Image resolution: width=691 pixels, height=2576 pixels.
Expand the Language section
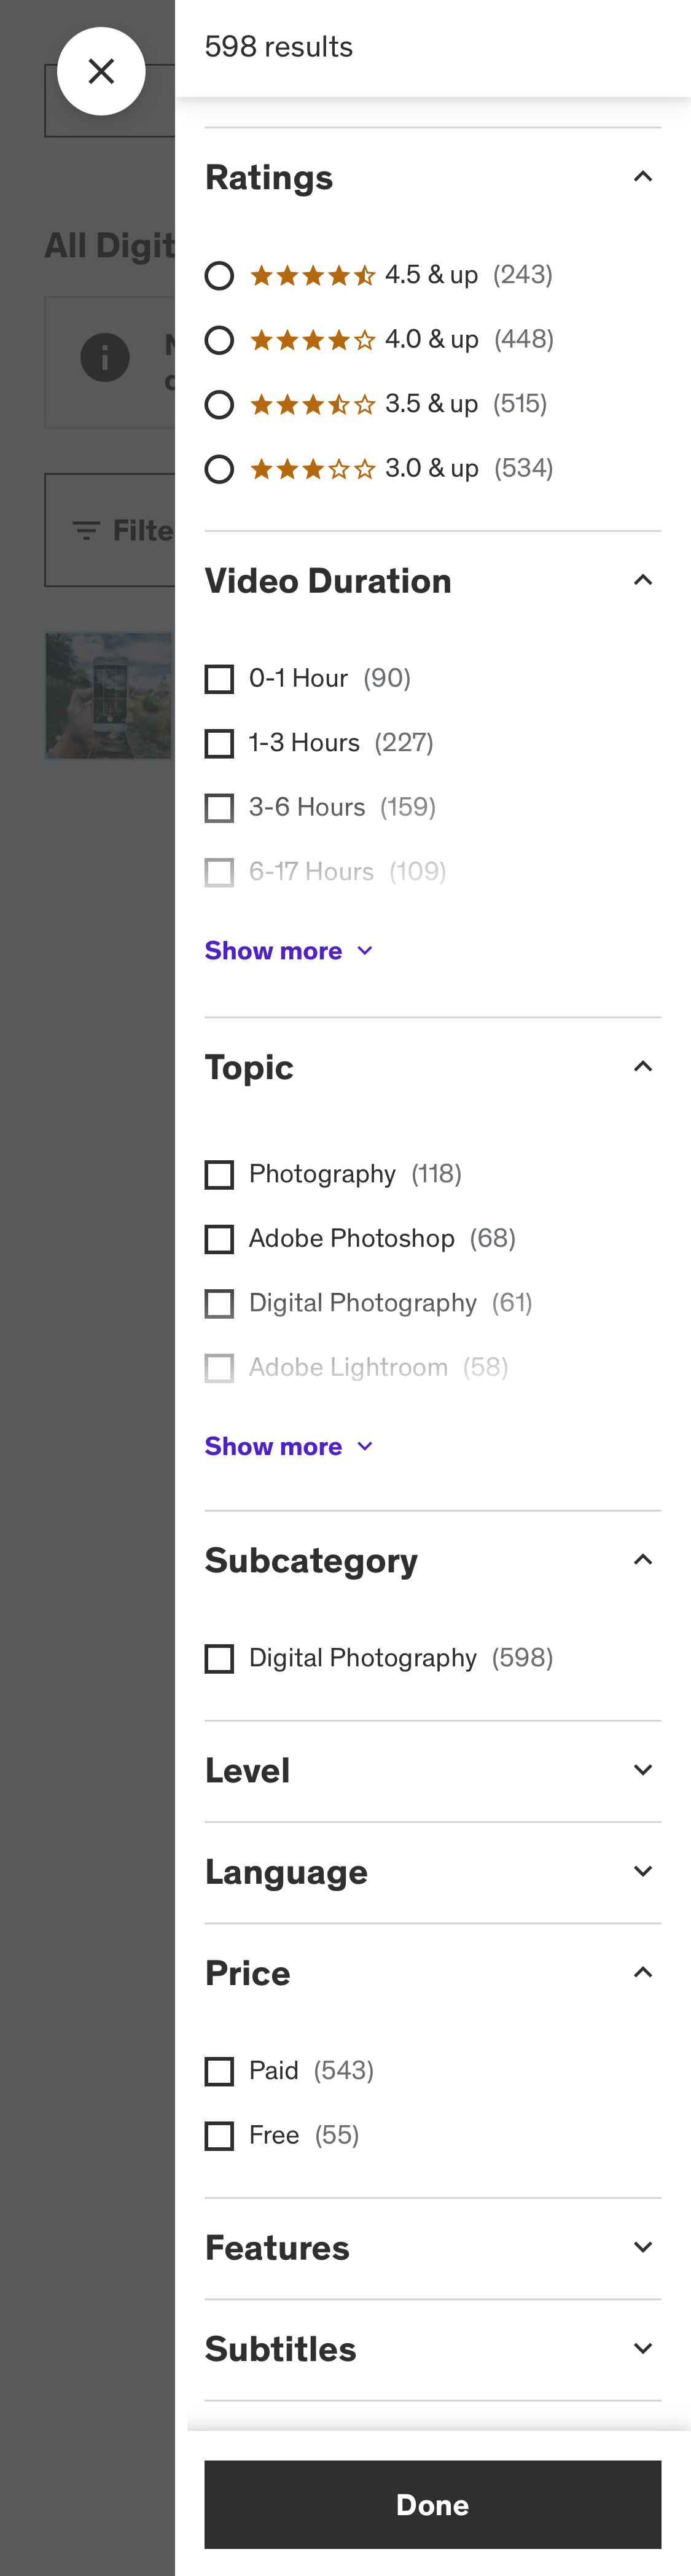point(643,1871)
